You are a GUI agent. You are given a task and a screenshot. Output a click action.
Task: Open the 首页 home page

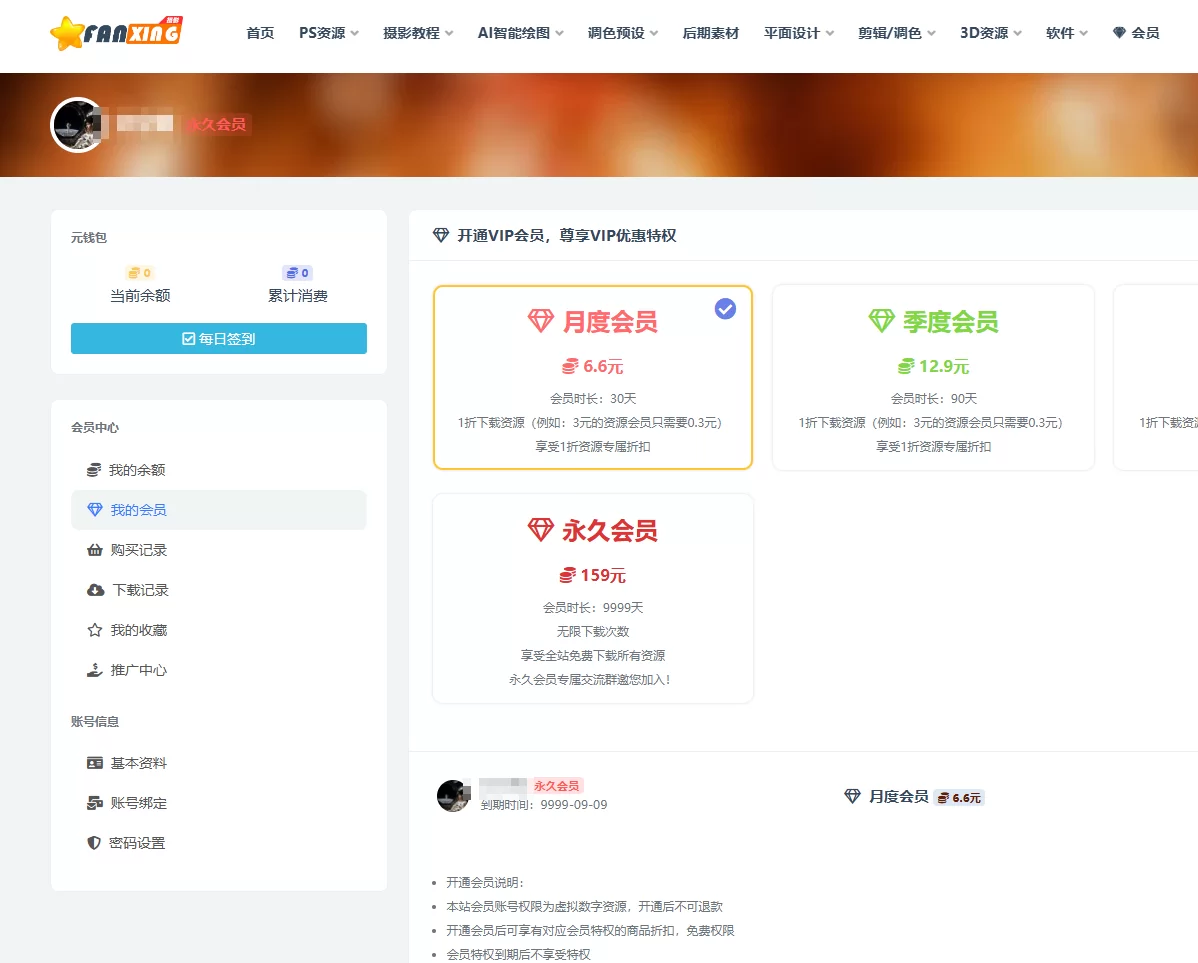tap(260, 33)
